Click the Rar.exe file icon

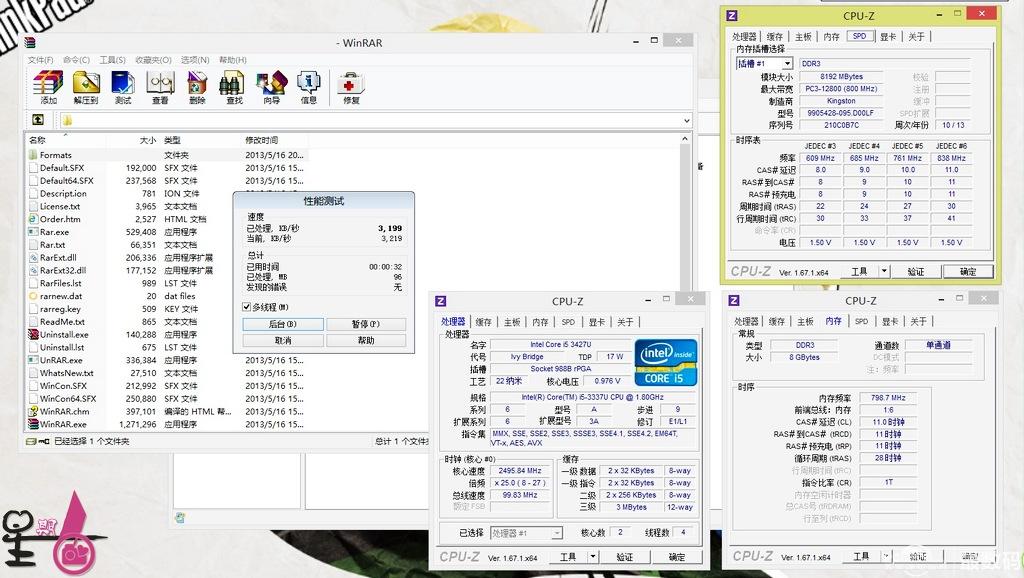[33, 232]
